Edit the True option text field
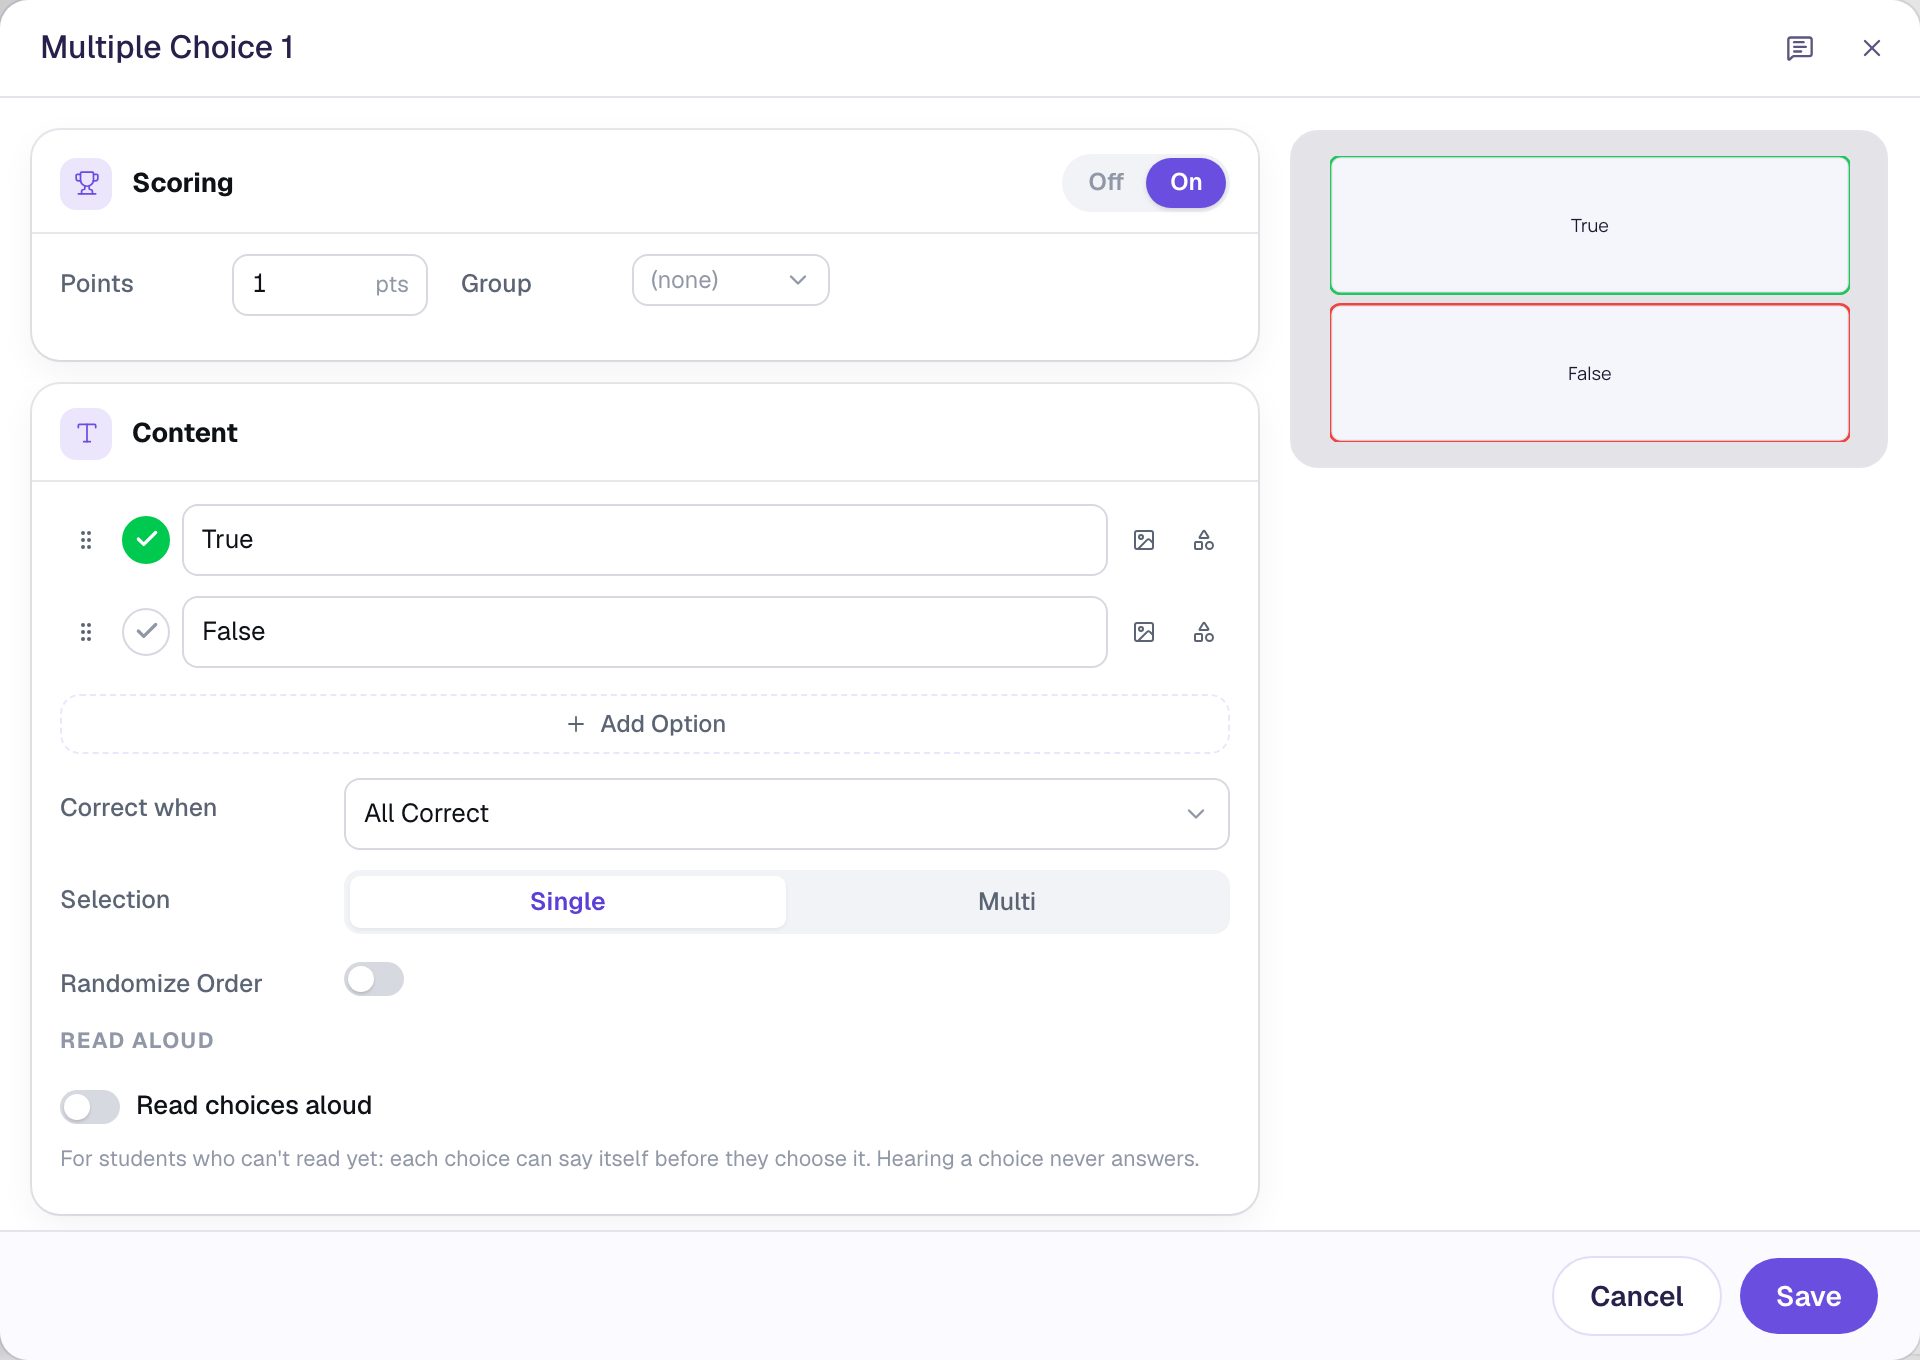 pyautogui.click(x=644, y=540)
